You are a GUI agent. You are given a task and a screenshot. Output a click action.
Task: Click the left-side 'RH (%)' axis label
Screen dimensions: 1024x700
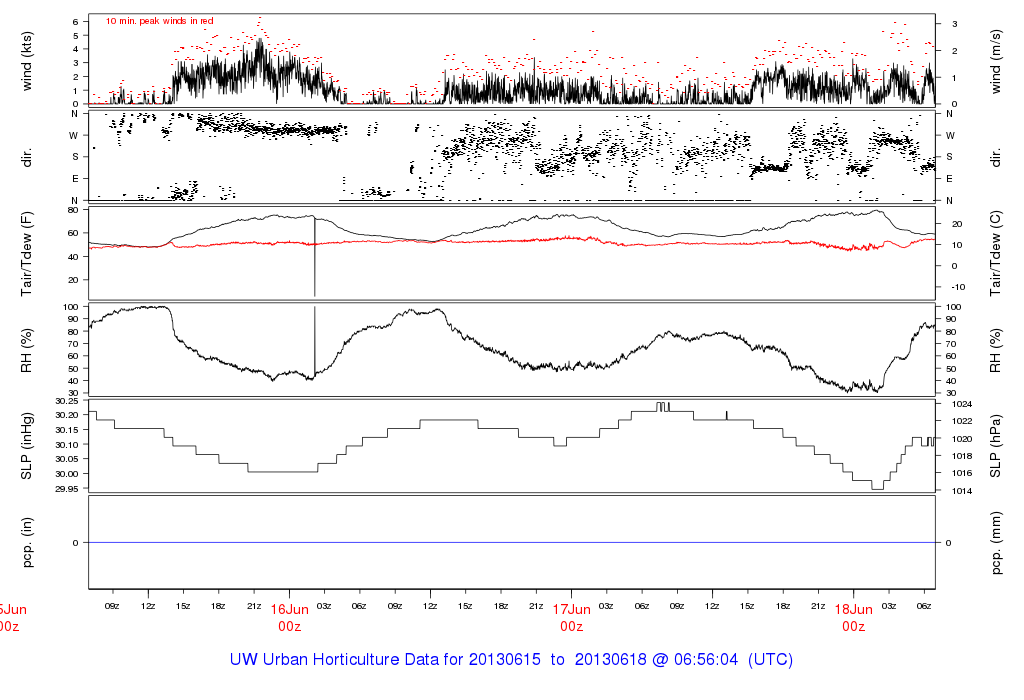[x=28, y=350]
